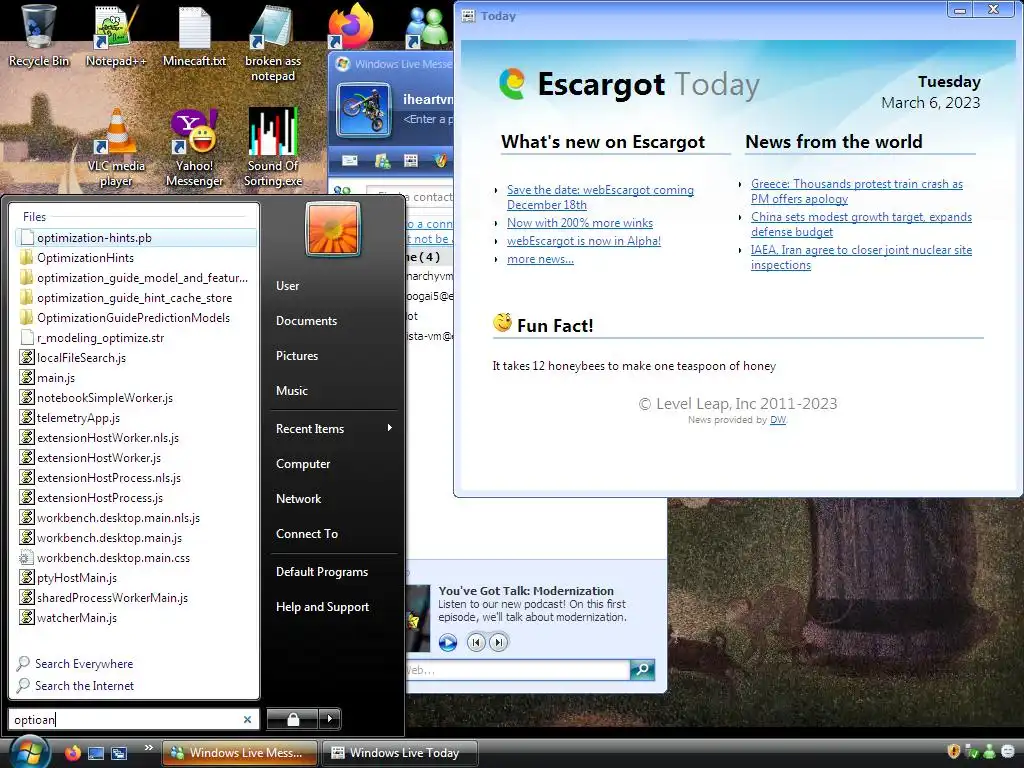Image resolution: width=1024 pixels, height=768 pixels.
Task: Open notebookSimpleWorker.js search result
Action: (136, 398)
